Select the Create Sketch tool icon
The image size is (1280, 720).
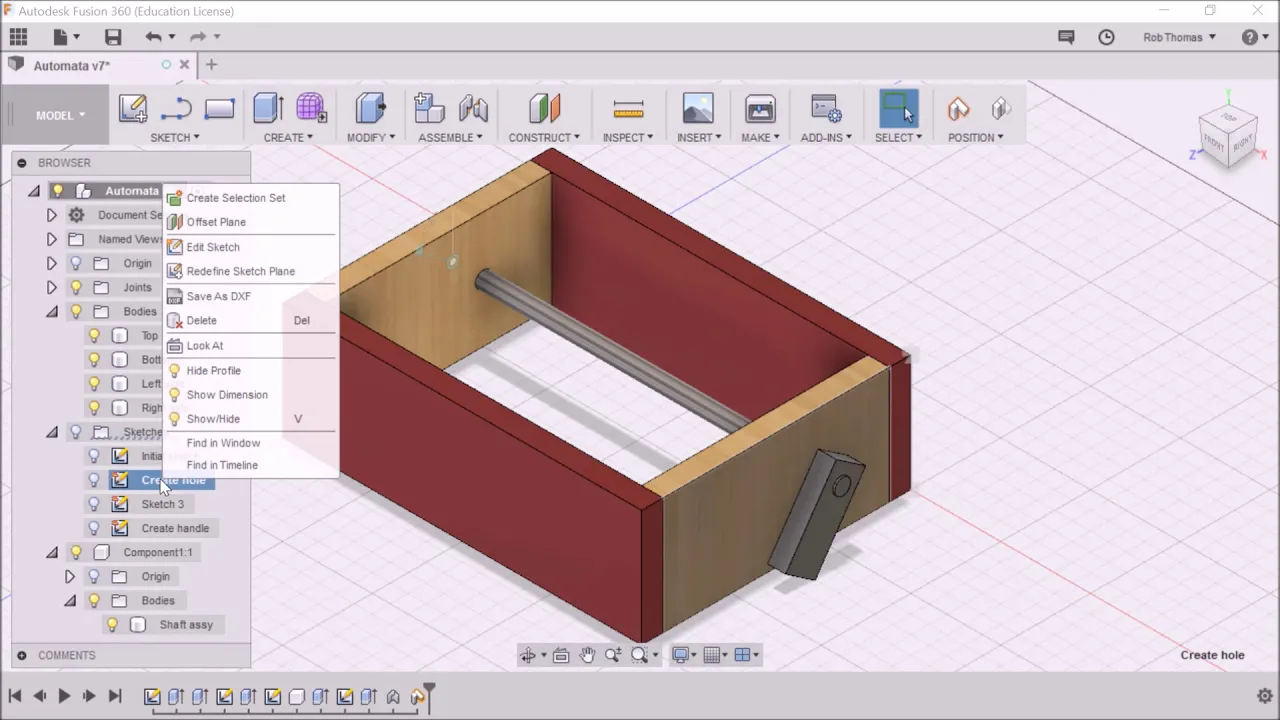tap(133, 108)
